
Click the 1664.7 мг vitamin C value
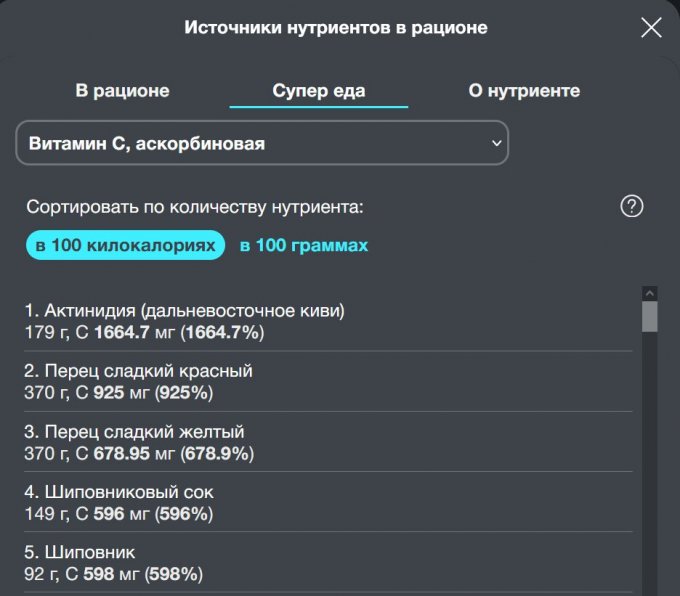[x=125, y=331]
